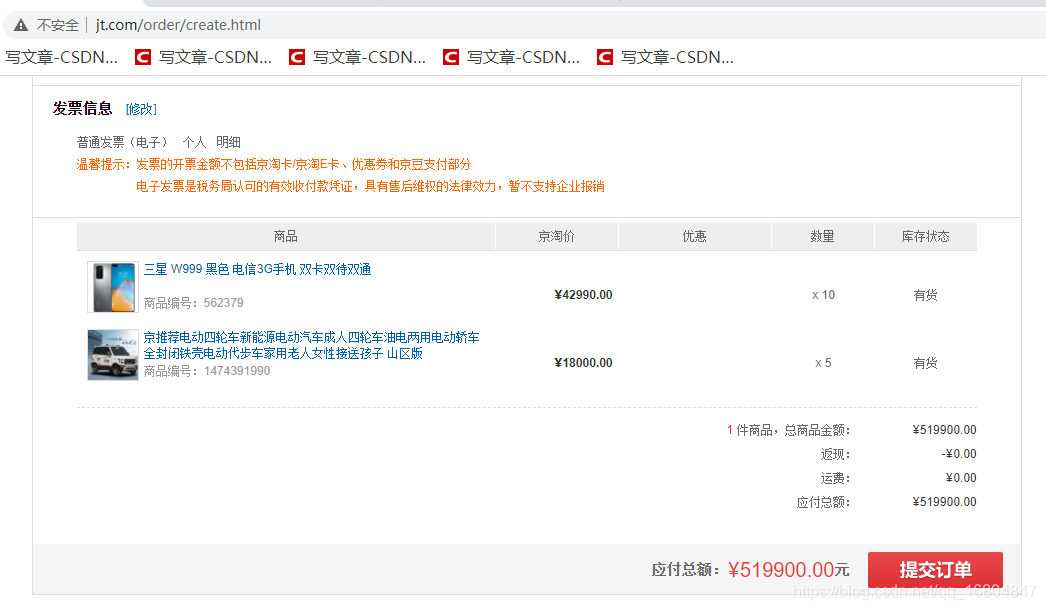Click 有货 status in Samsung phone row
Image resolution: width=1046 pixels, height=610 pixels.
pyautogui.click(x=925, y=295)
